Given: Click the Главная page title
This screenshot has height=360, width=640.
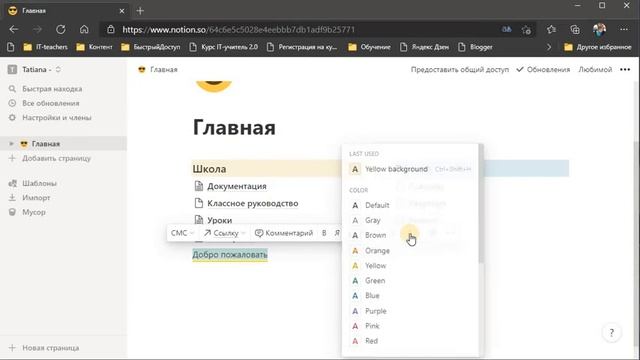Looking at the screenshot, I should (x=234, y=127).
